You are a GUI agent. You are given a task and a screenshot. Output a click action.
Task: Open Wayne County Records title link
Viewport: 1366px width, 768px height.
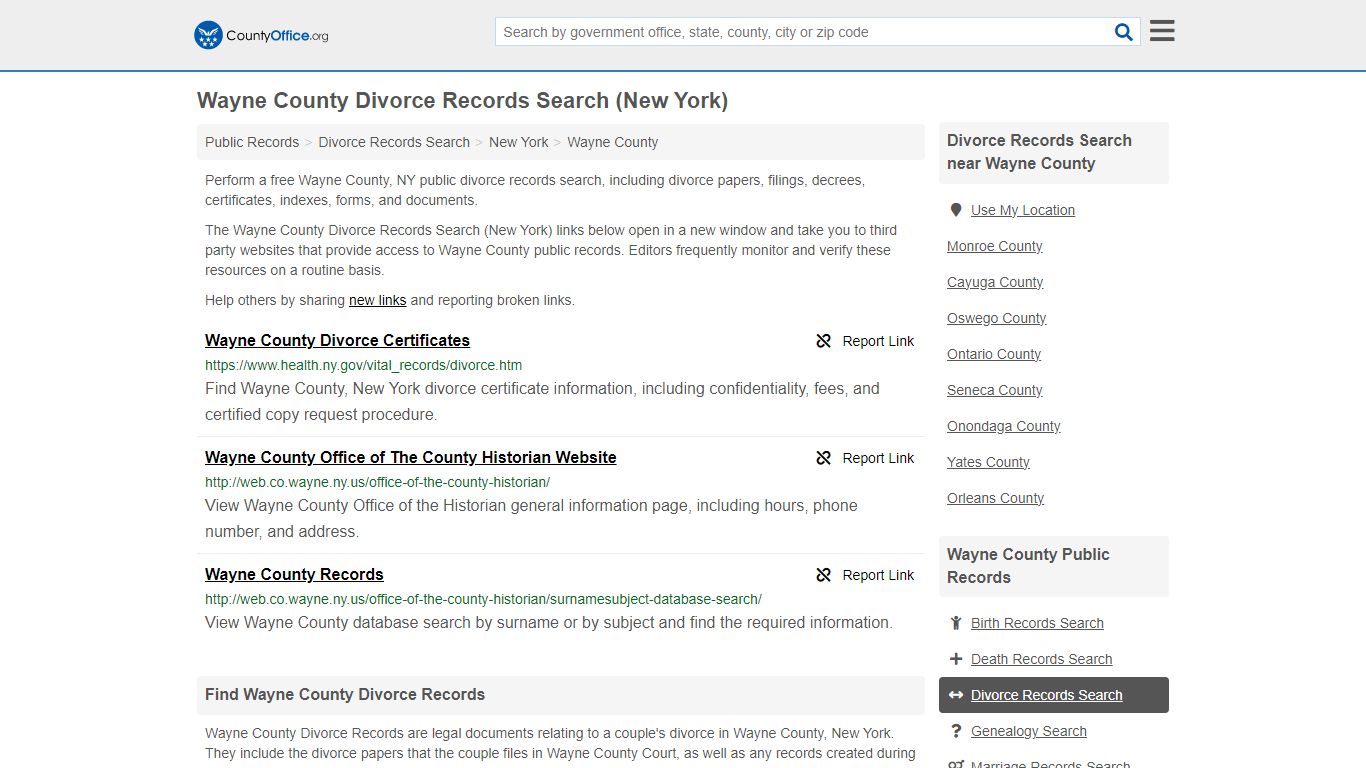point(294,574)
